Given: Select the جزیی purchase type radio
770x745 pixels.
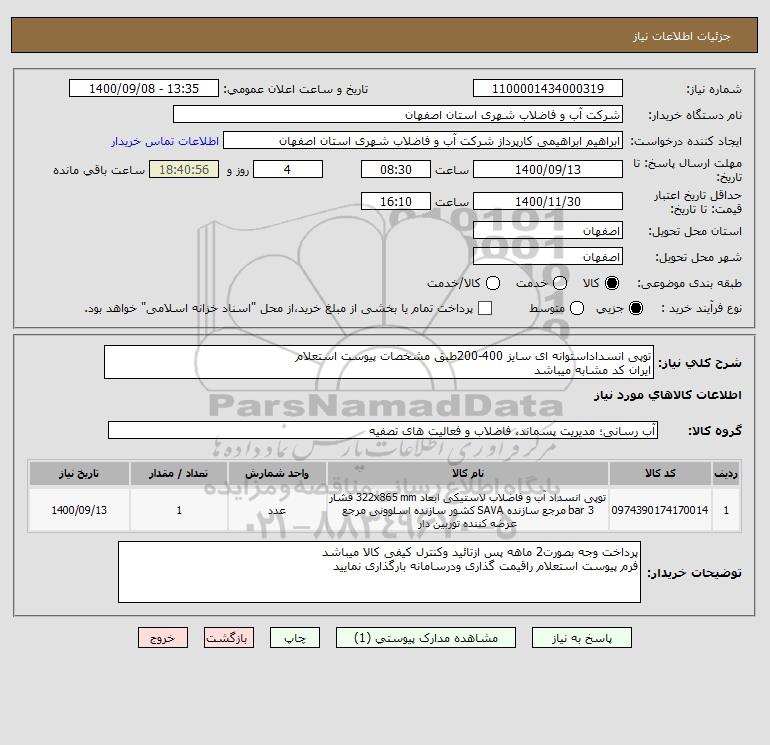Looking at the screenshot, I should (x=635, y=308).
